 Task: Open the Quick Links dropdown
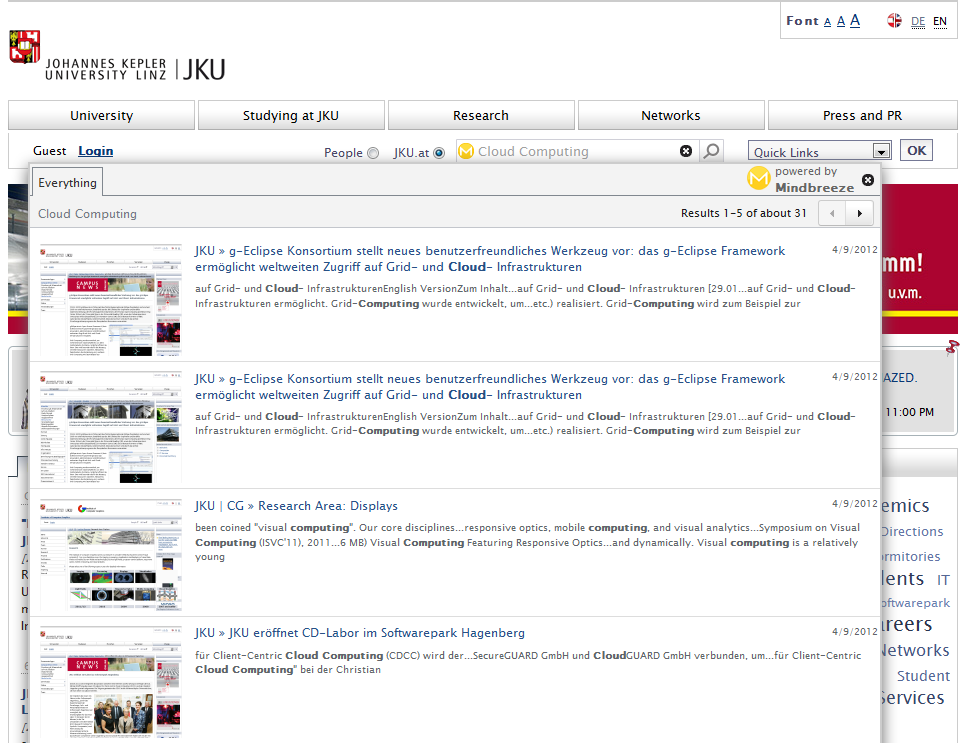819,152
